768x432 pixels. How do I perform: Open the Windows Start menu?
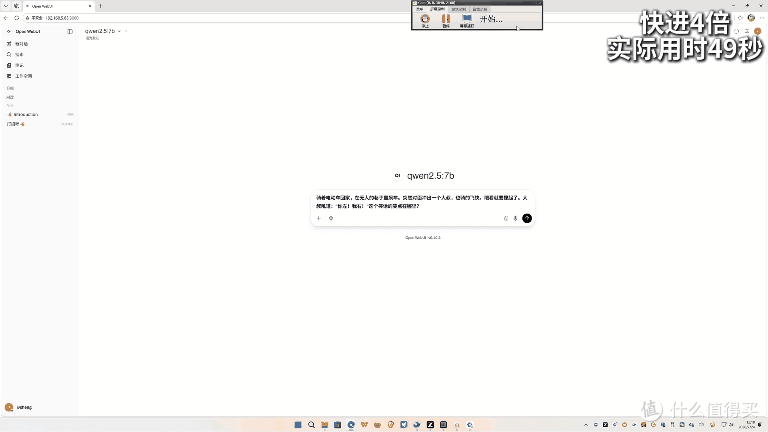click(298, 425)
